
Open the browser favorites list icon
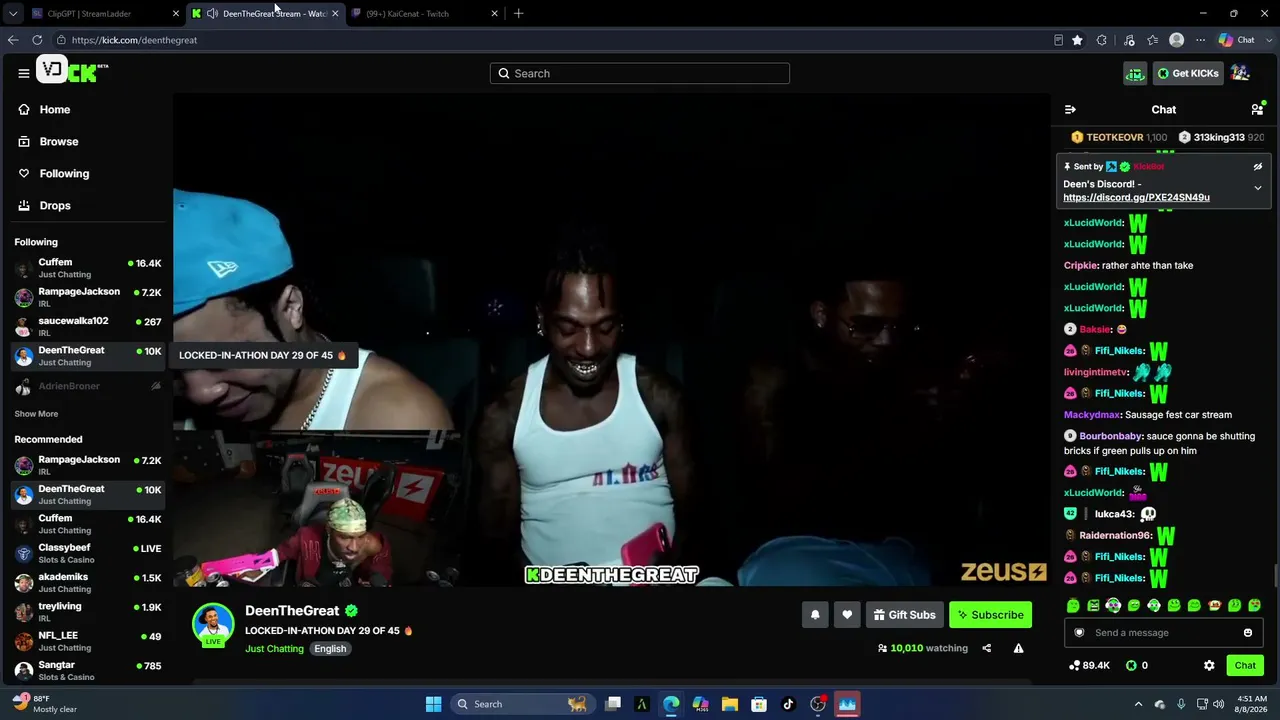pos(1153,40)
